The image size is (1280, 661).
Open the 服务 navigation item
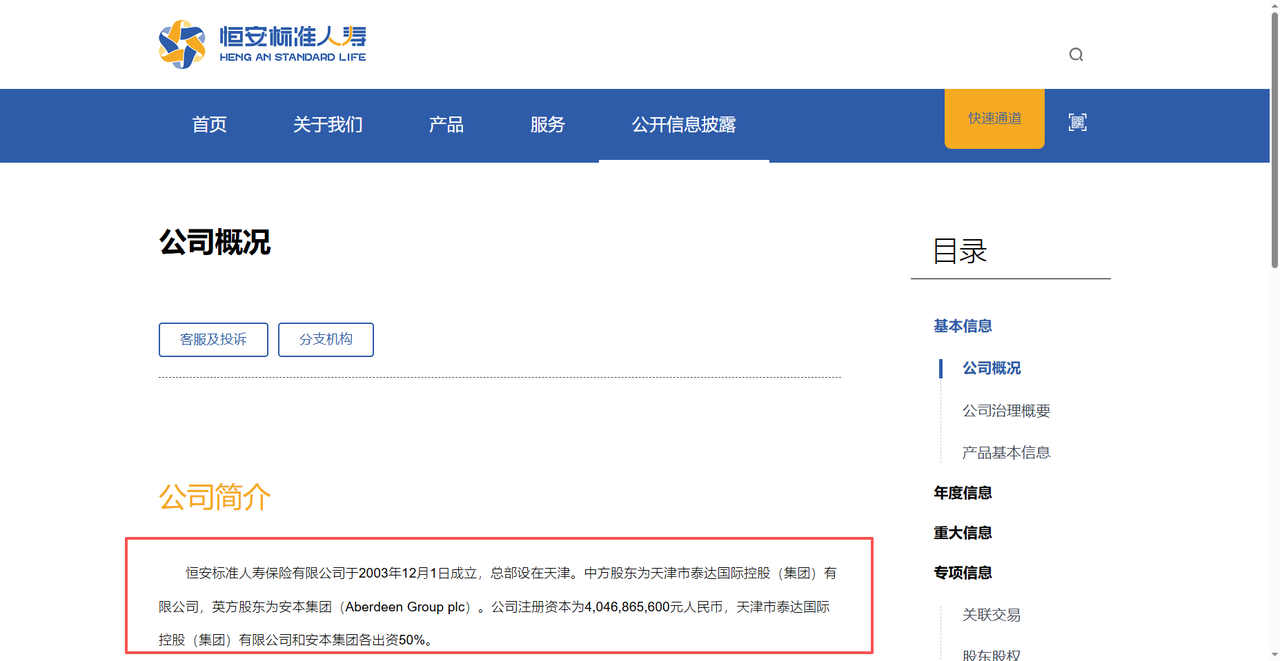click(x=547, y=125)
